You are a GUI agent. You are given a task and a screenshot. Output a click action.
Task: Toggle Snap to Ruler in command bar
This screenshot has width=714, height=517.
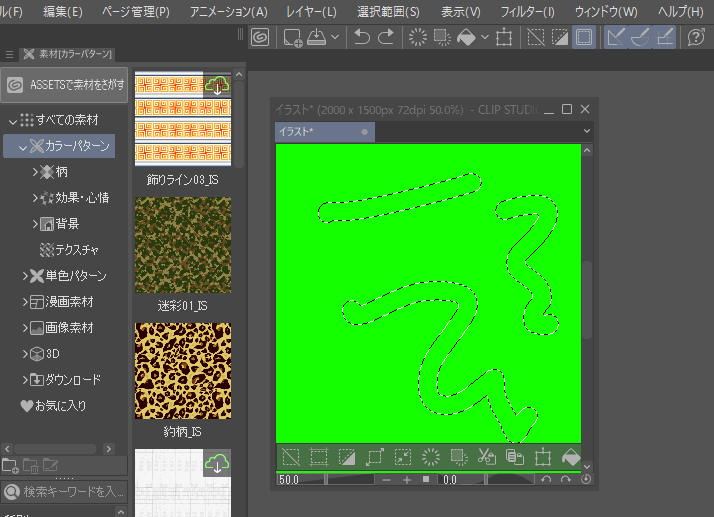tap(617, 38)
